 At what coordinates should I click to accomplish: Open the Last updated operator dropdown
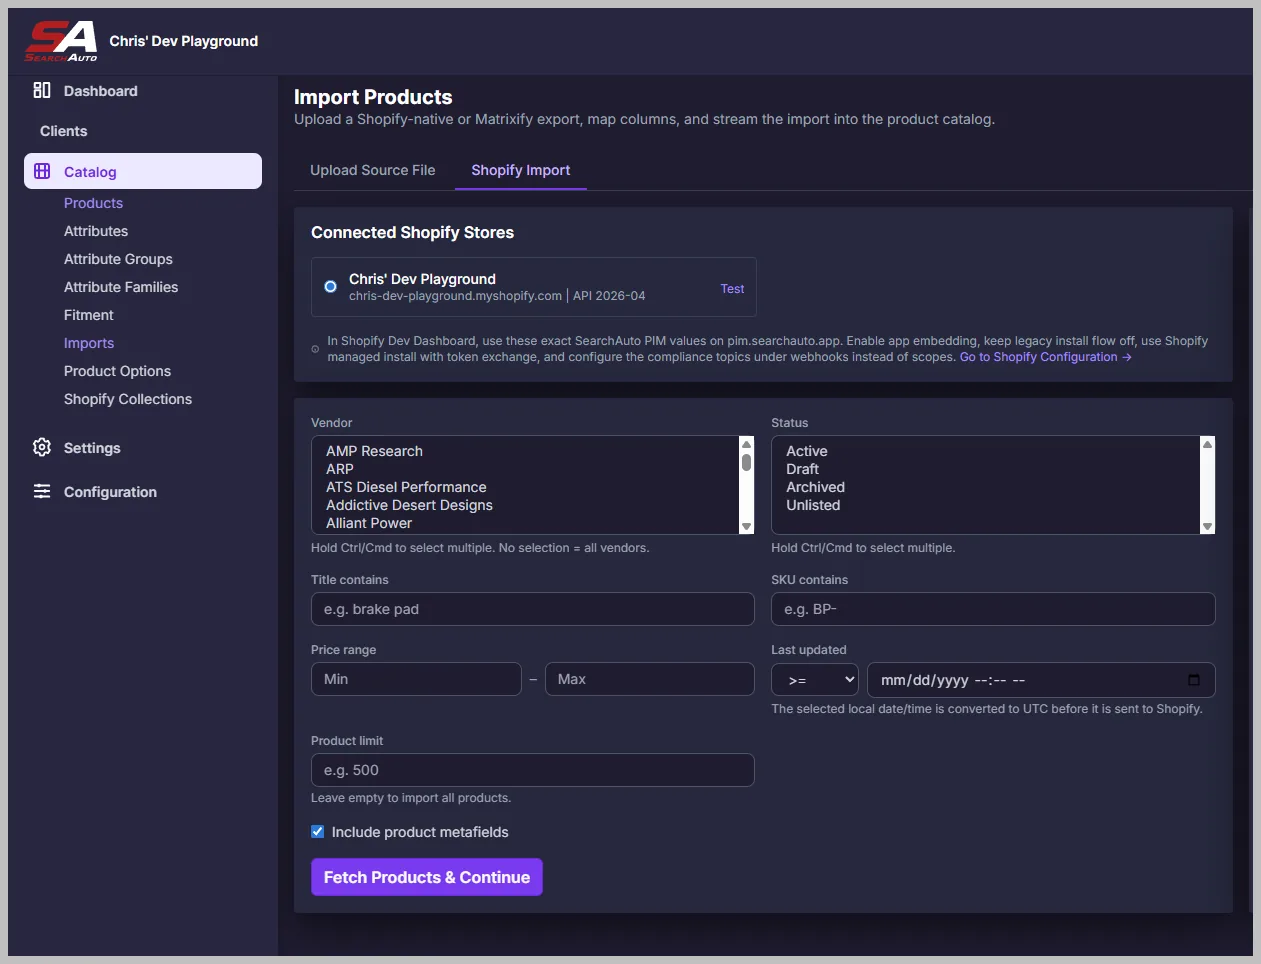tap(815, 680)
